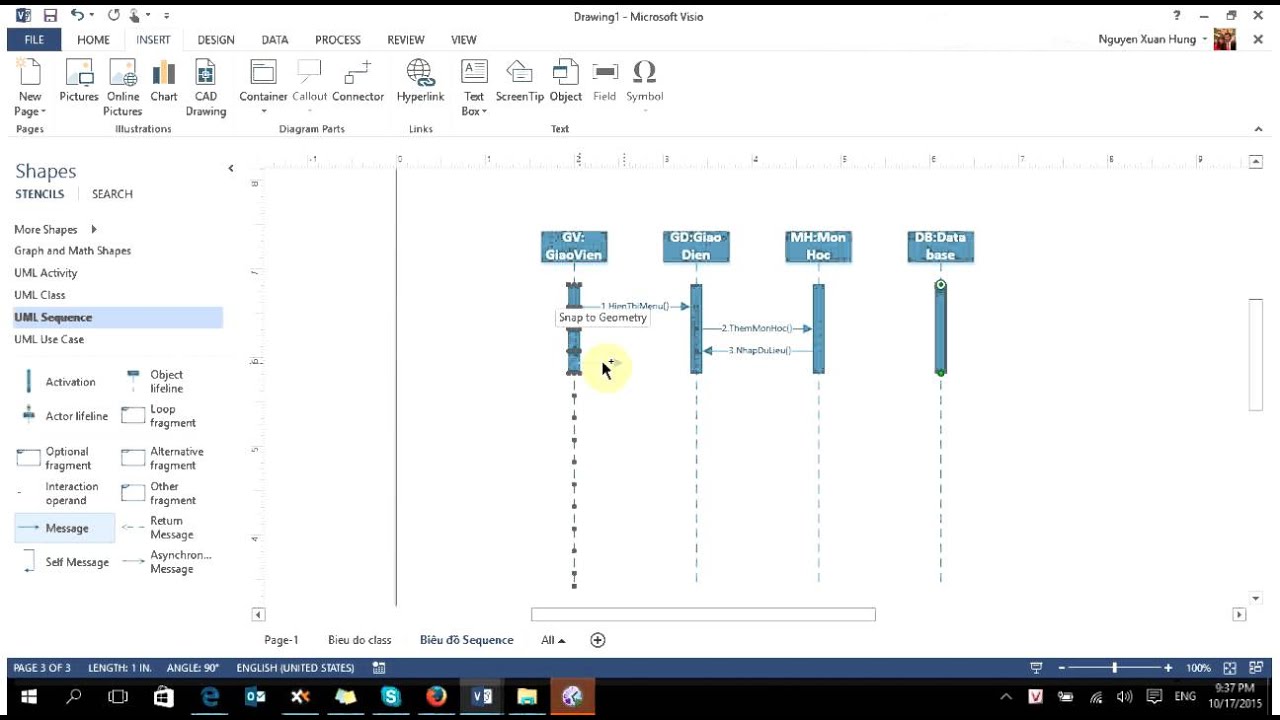Collapse the Shapes panel
The image size is (1280, 720).
tap(231, 169)
